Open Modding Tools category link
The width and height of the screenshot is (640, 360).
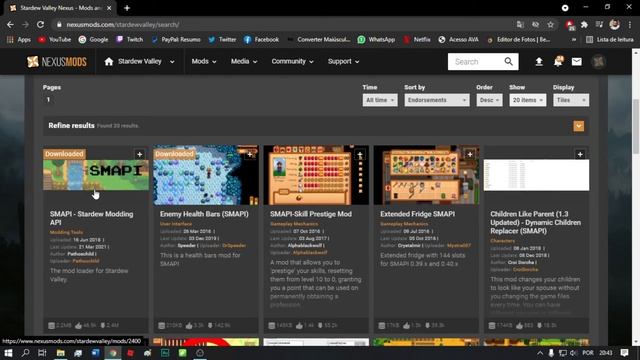[67, 232]
